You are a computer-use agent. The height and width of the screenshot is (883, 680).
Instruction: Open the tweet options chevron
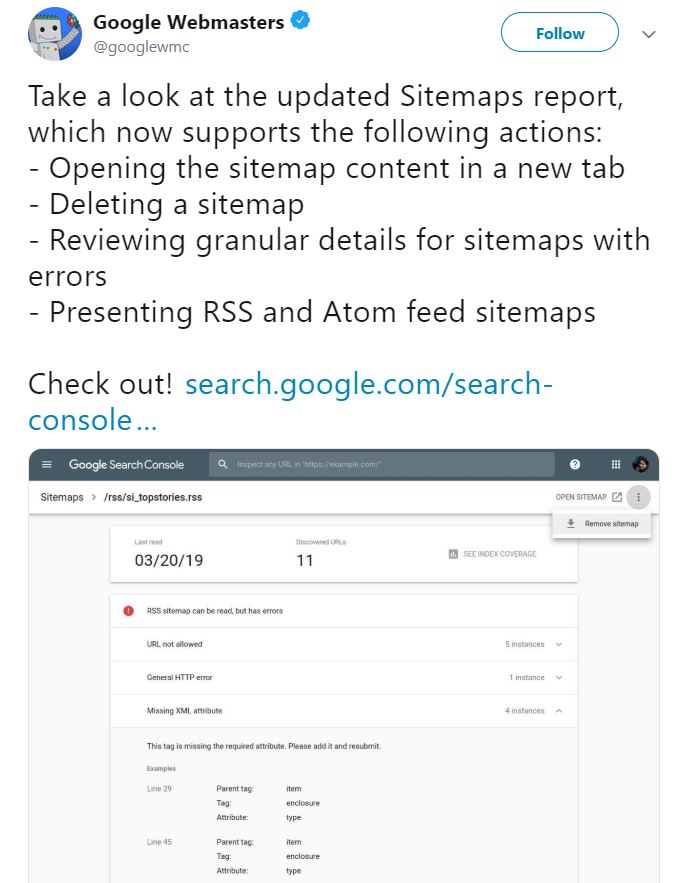[649, 33]
